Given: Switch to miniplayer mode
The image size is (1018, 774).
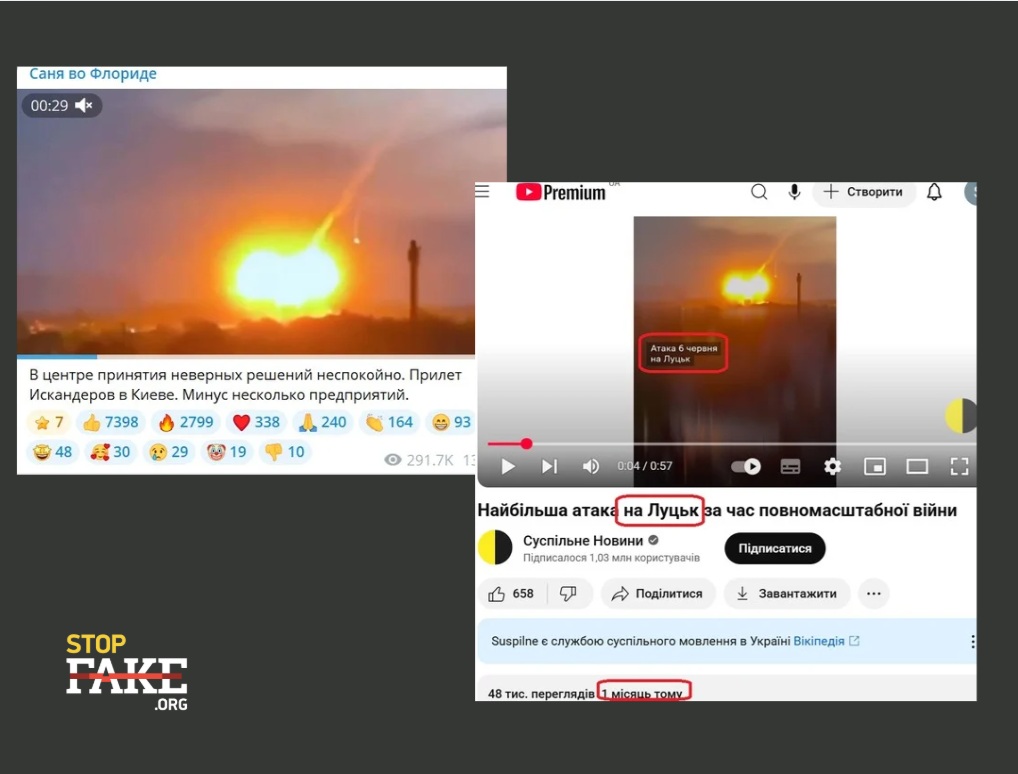Looking at the screenshot, I should 875,466.
